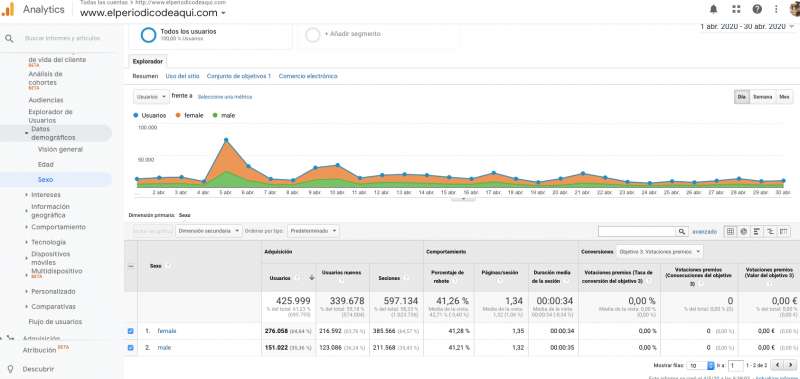This screenshot has width=800, height=379.
Task: Open the Usuarios metric dropdown
Action: pos(151,96)
